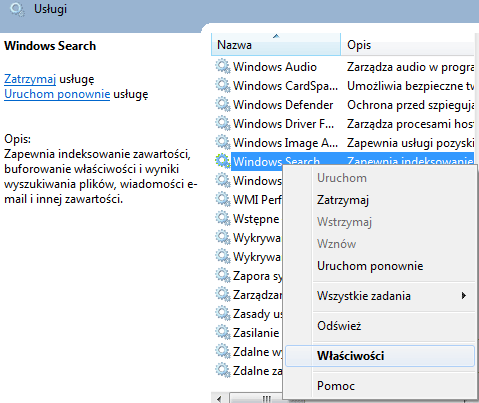Screen dimensions: 479x403
Task: Click the Uruchom ponownie usługę link
Action: click(57, 94)
